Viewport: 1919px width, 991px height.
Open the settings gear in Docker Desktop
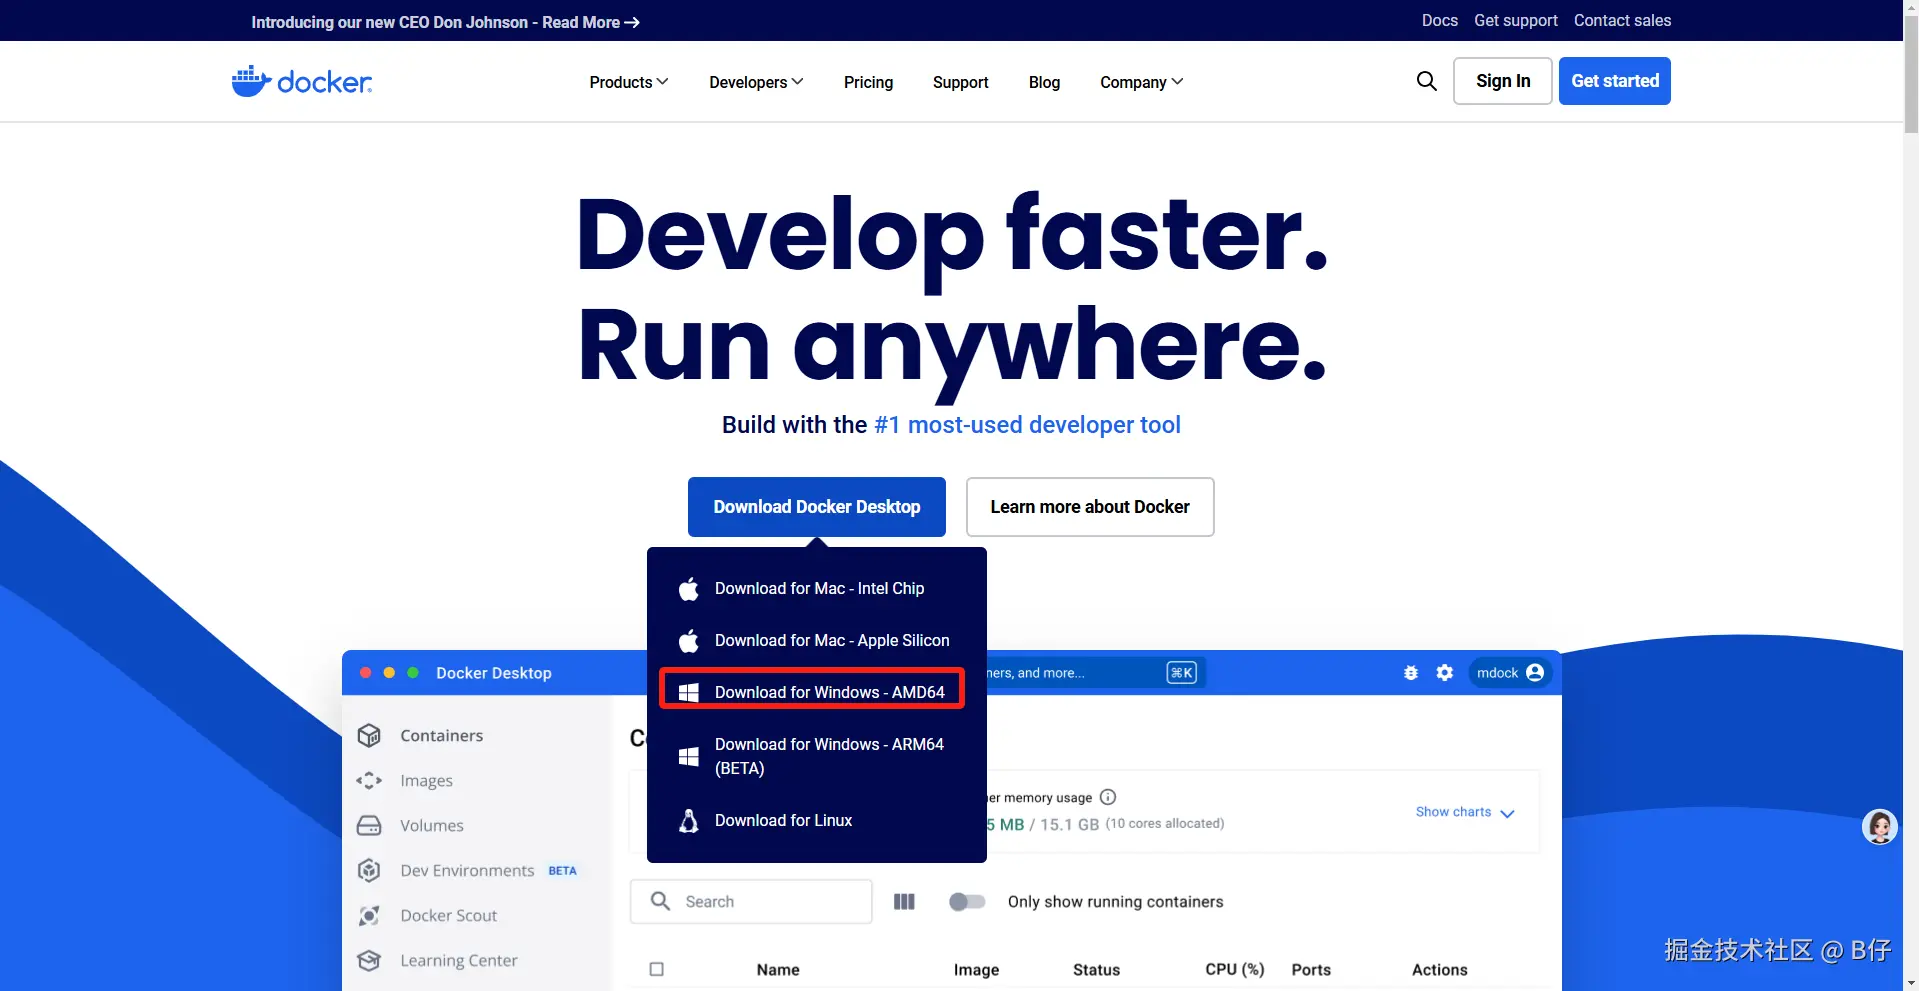(1445, 673)
